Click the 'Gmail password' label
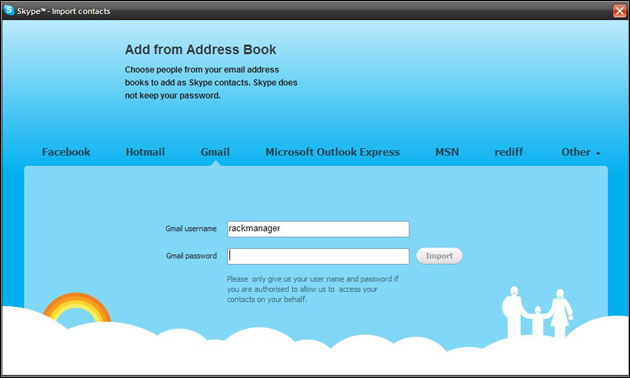The width and height of the screenshot is (630, 378). [x=191, y=256]
